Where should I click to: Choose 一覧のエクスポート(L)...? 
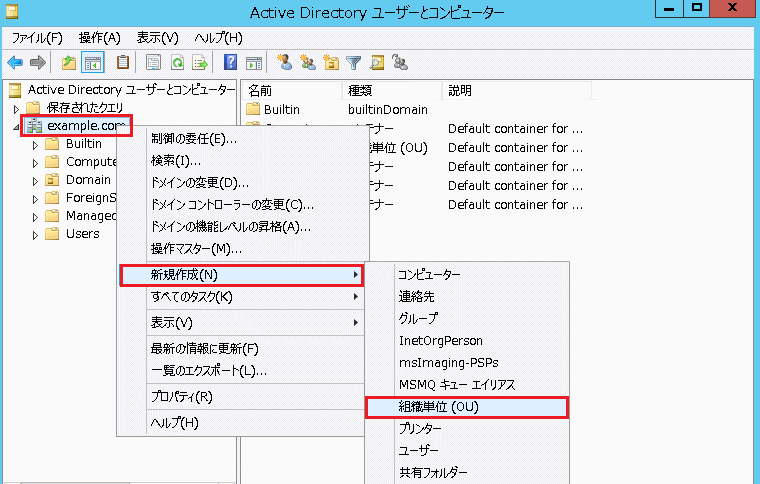click(241, 371)
